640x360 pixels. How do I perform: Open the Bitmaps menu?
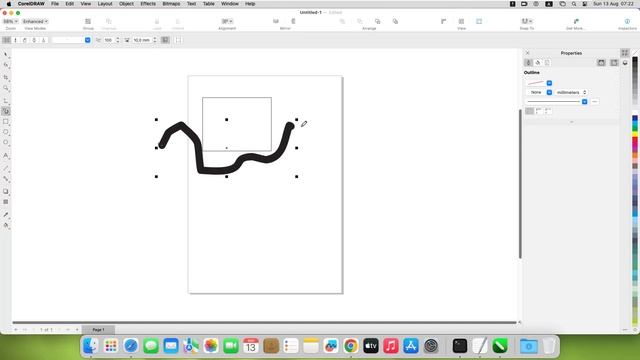point(171,4)
